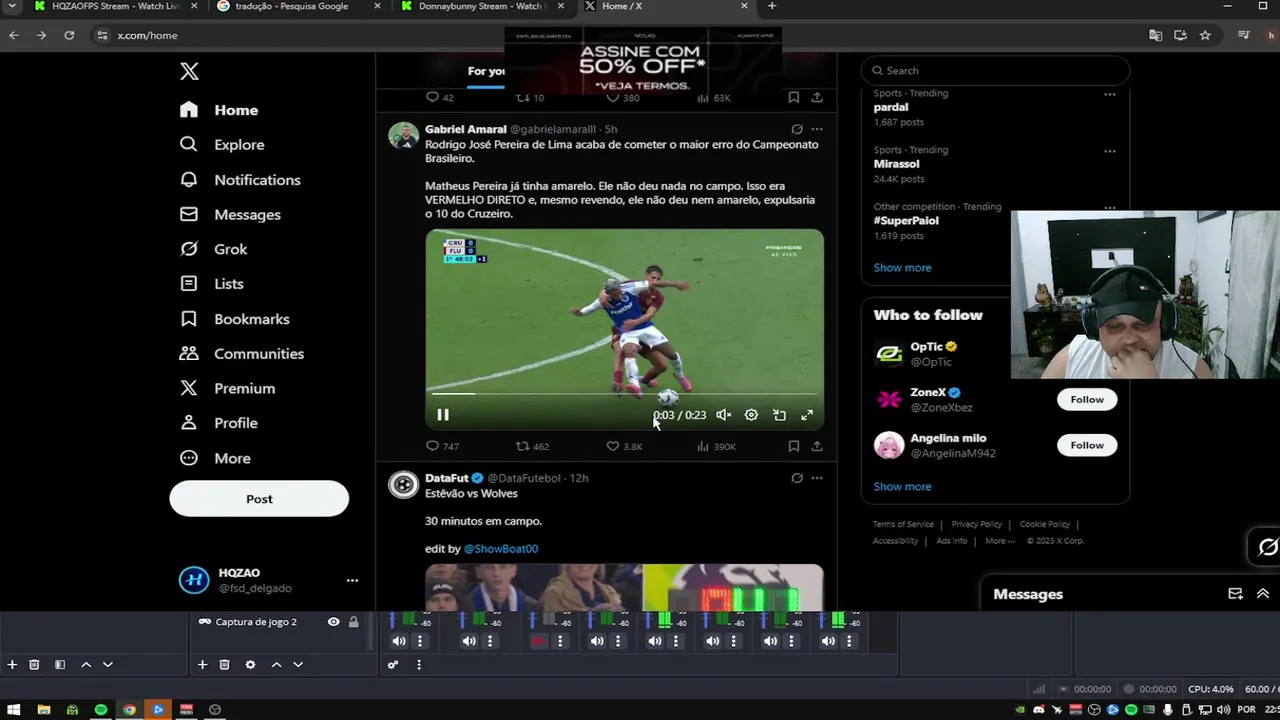The image size is (1280, 720).
Task: Toggle visibility of Captura de jogo 2
Action: (x=334, y=622)
